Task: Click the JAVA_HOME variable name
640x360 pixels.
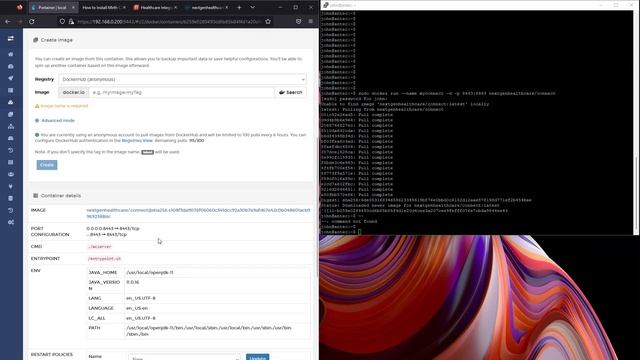Action: (103, 272)
